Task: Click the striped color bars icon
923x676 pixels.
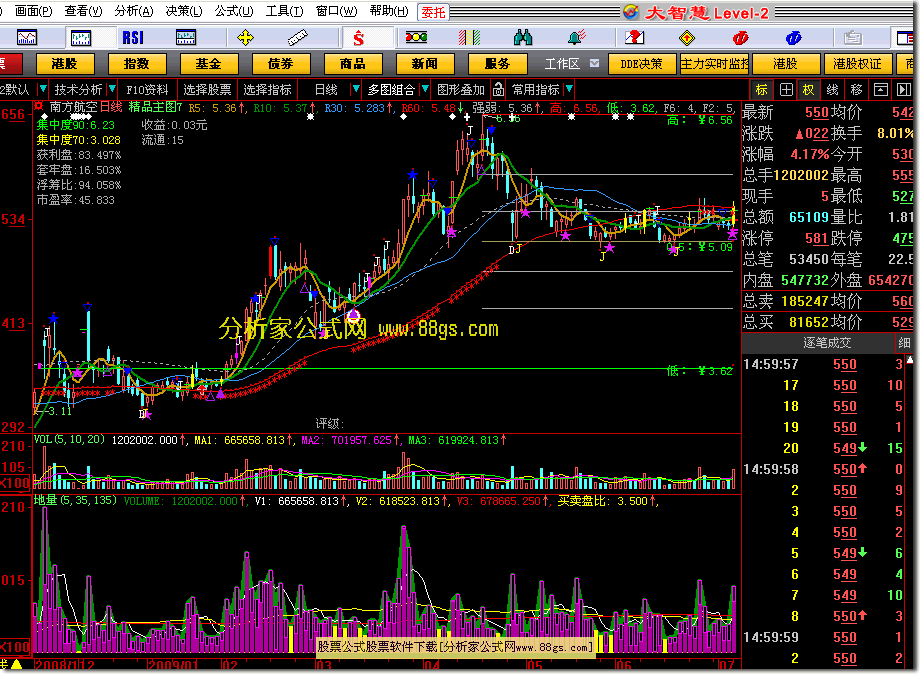Action: [x=469, y=38]
